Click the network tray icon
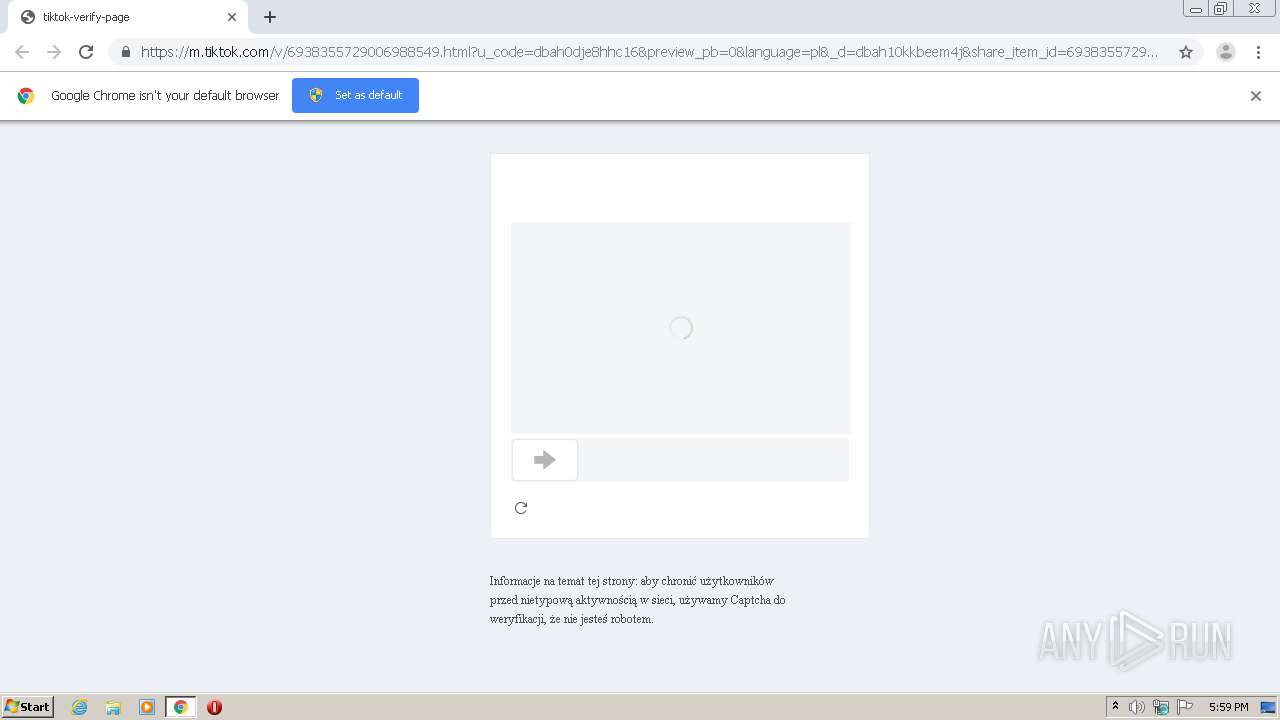The height and width of the screenshot is (720, 1280). tap(1161, 707)
